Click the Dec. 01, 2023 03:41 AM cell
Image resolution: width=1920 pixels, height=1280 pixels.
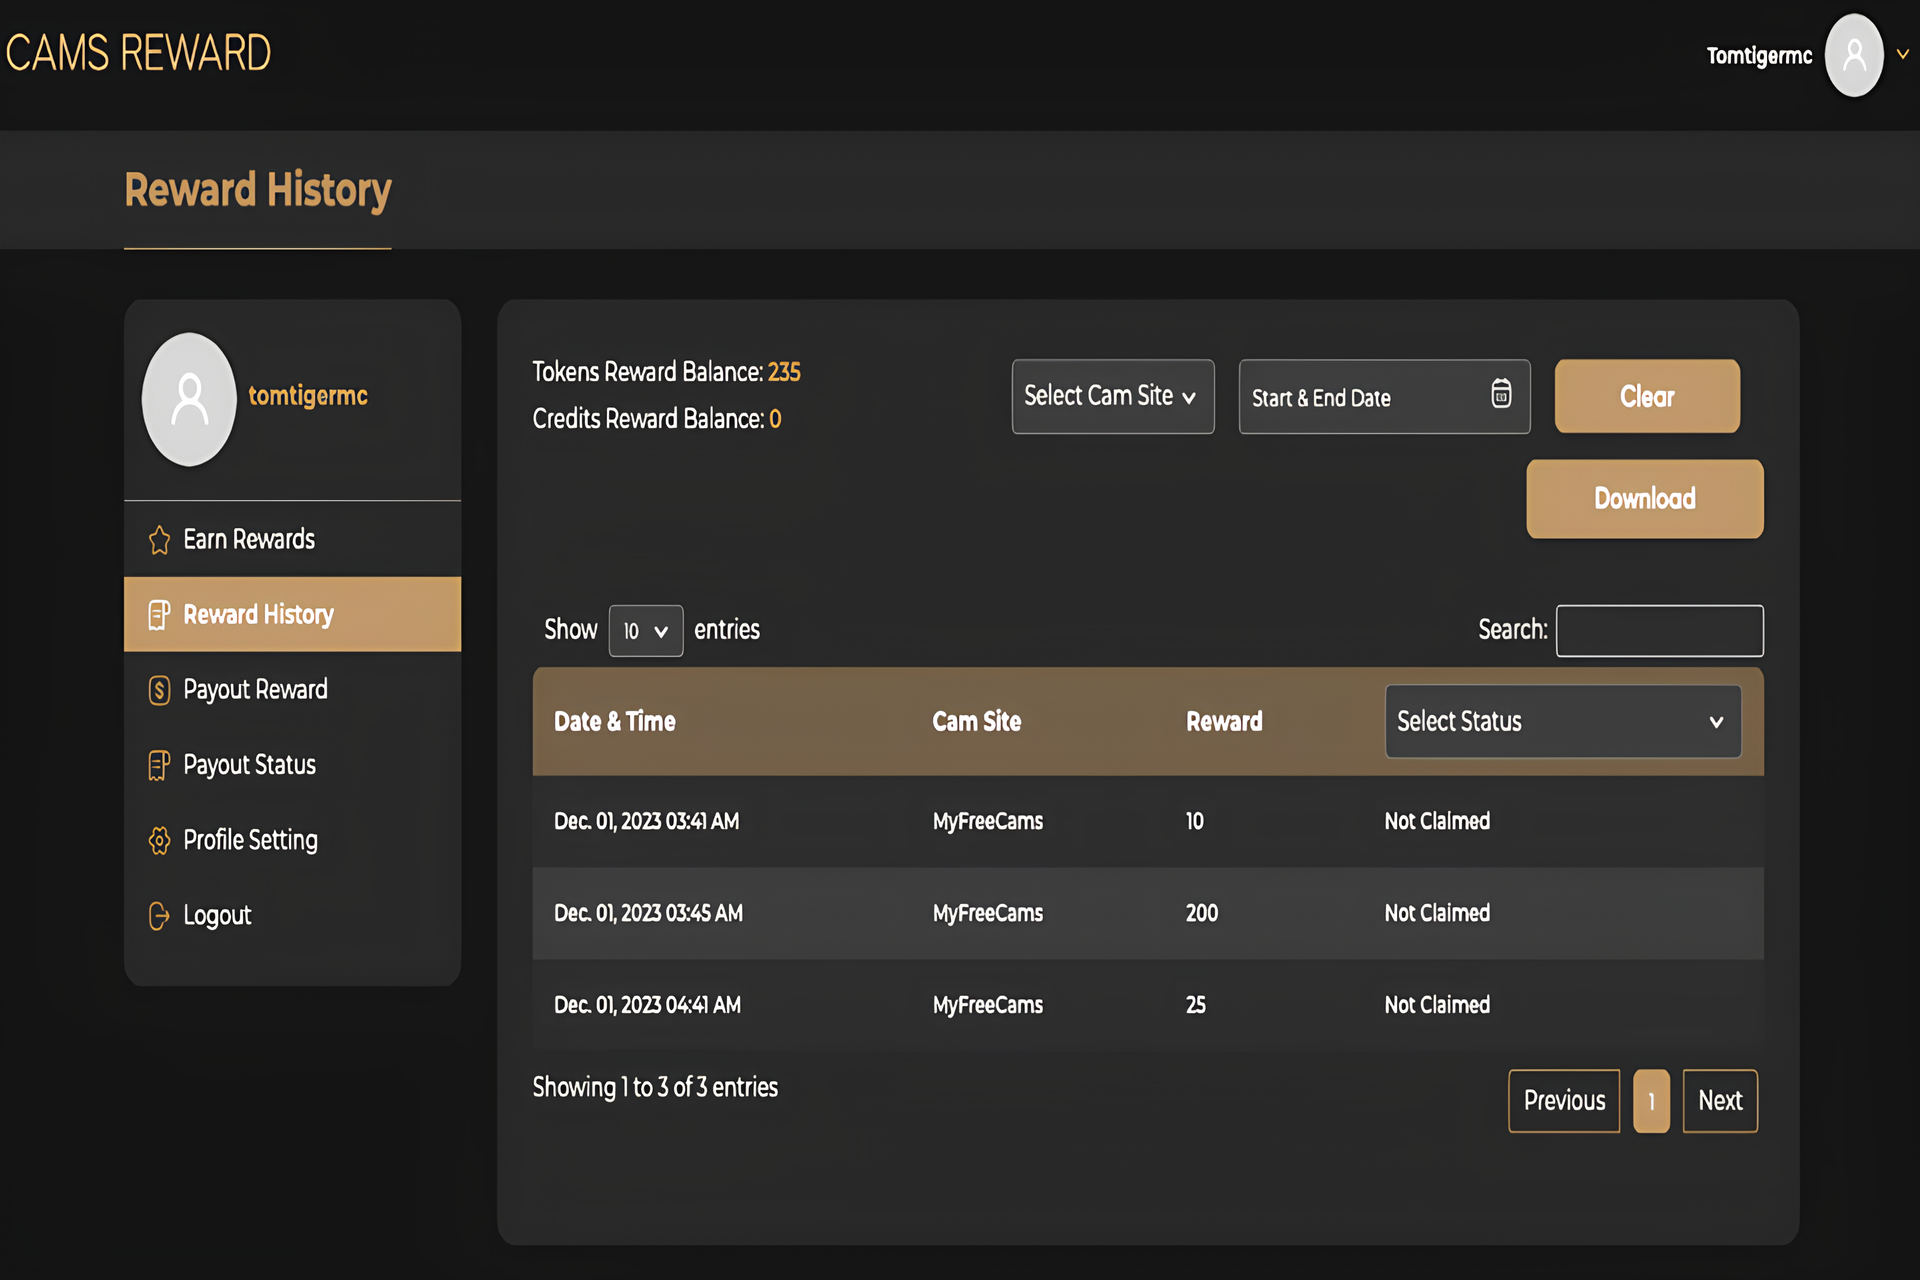tap(647, 821)
